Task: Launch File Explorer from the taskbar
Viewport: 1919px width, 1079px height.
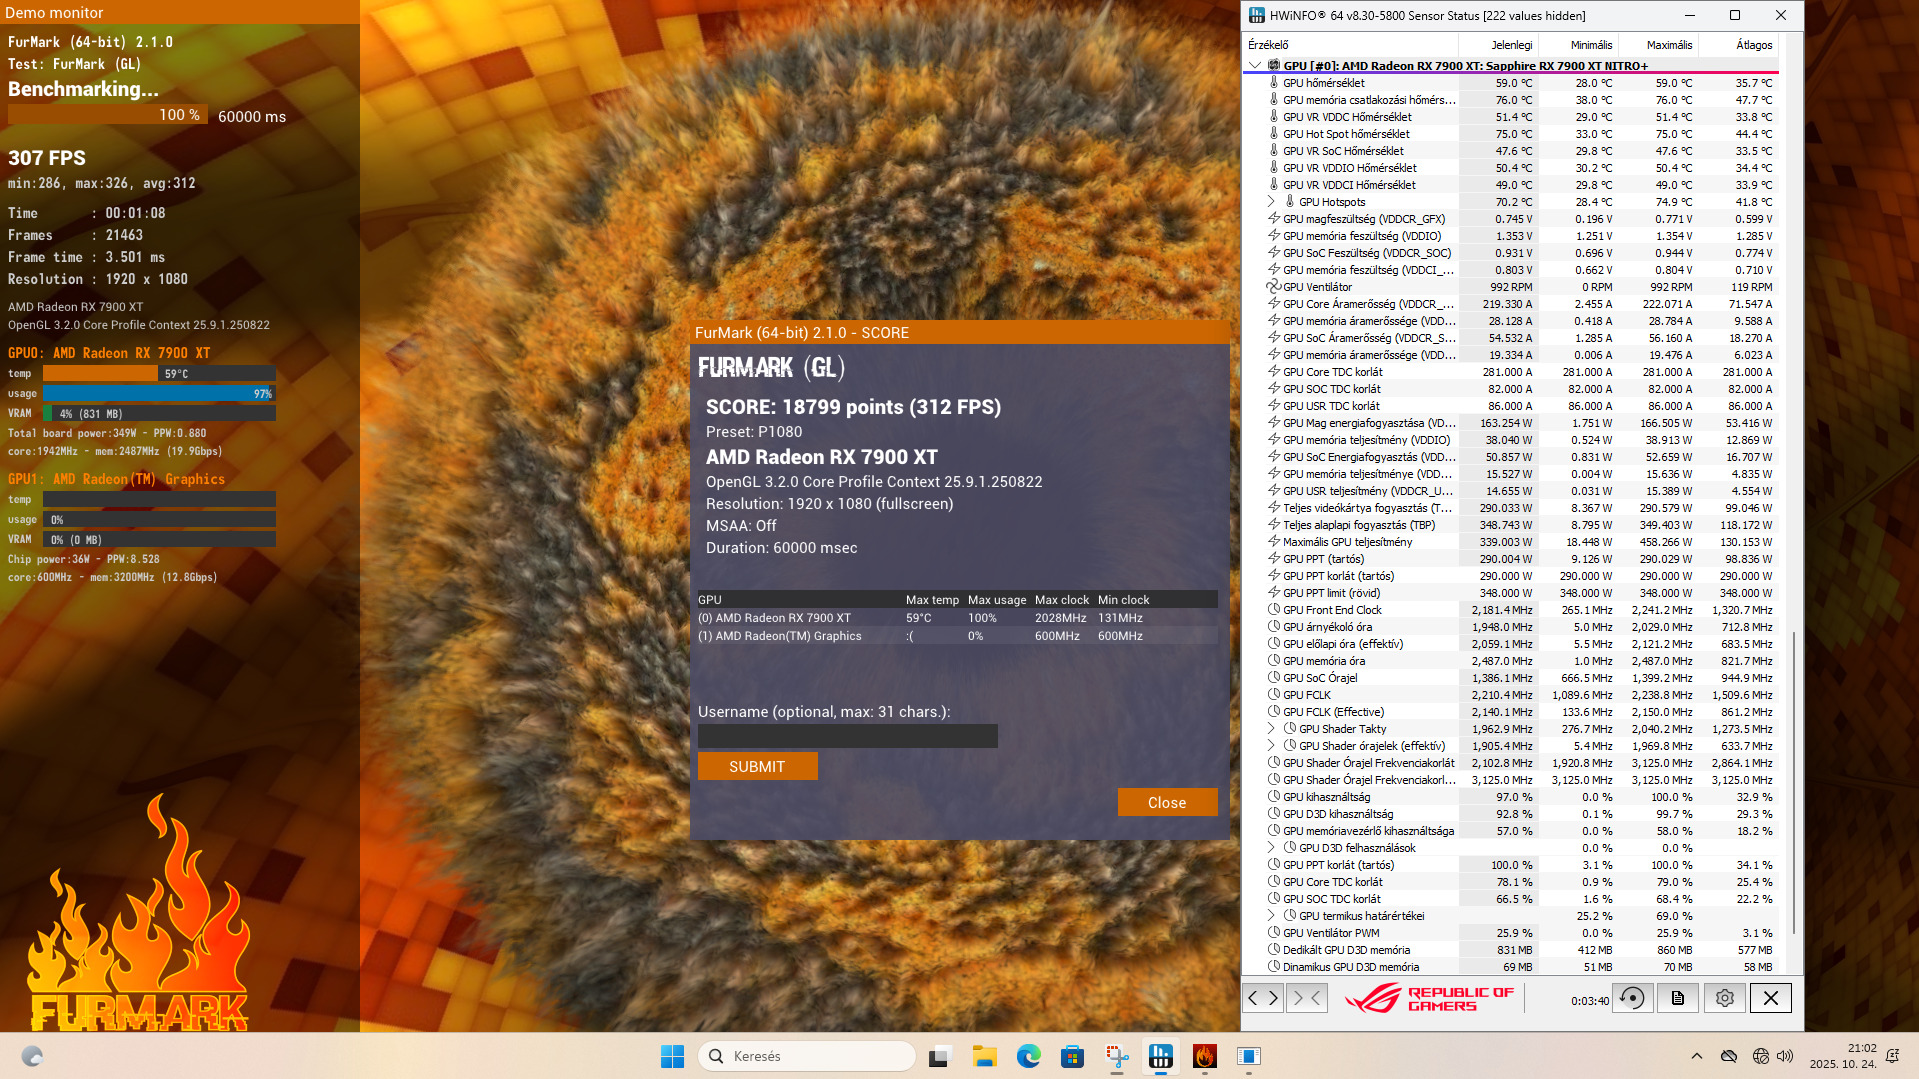Action: [x=984, y=1056]
